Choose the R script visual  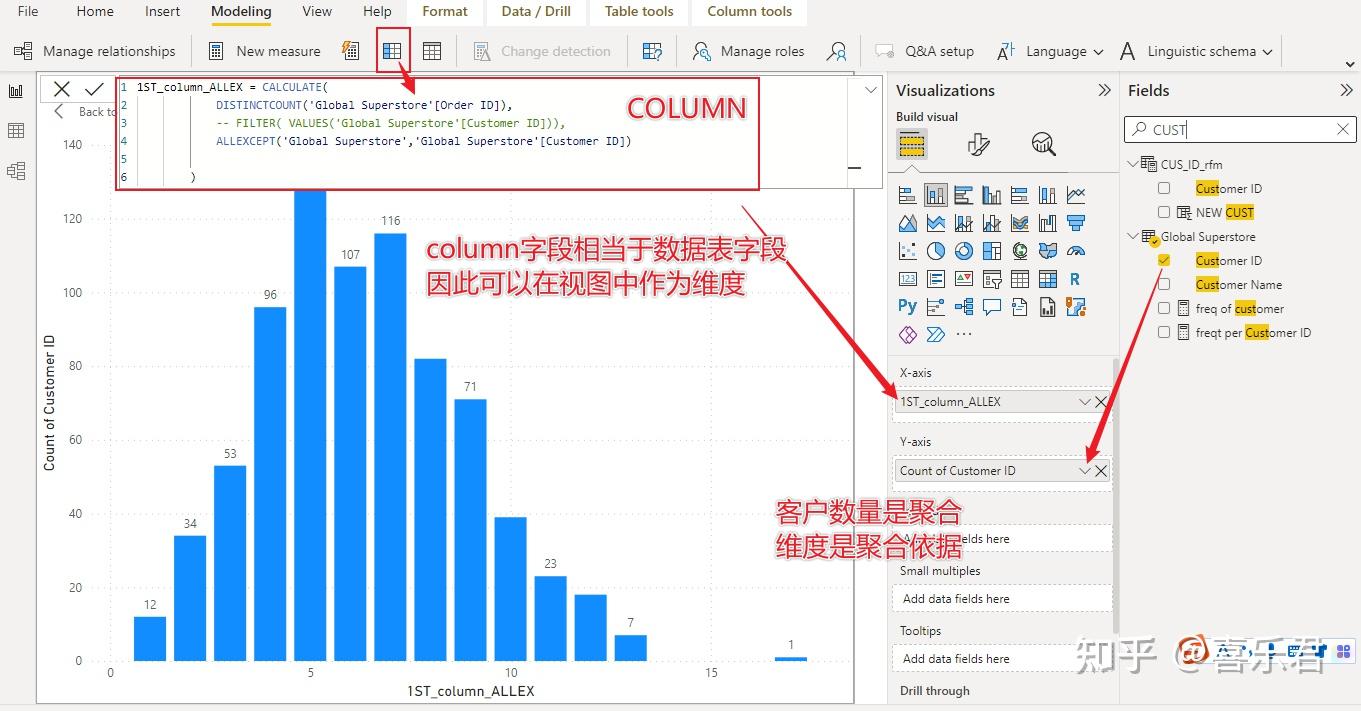(x=1076, y=279)
